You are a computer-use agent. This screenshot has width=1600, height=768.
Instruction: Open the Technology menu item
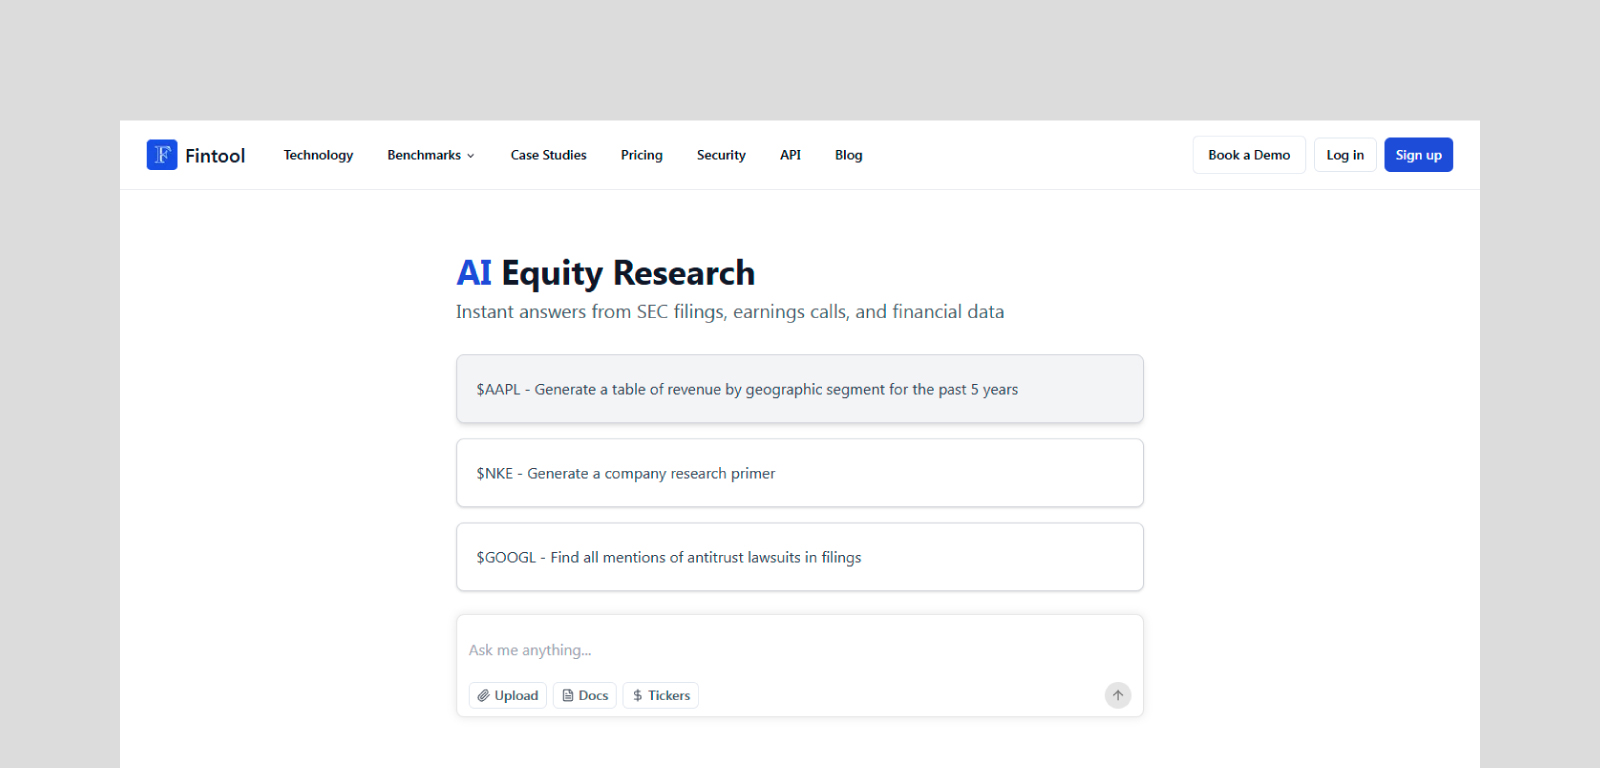[x=318, y=155]
